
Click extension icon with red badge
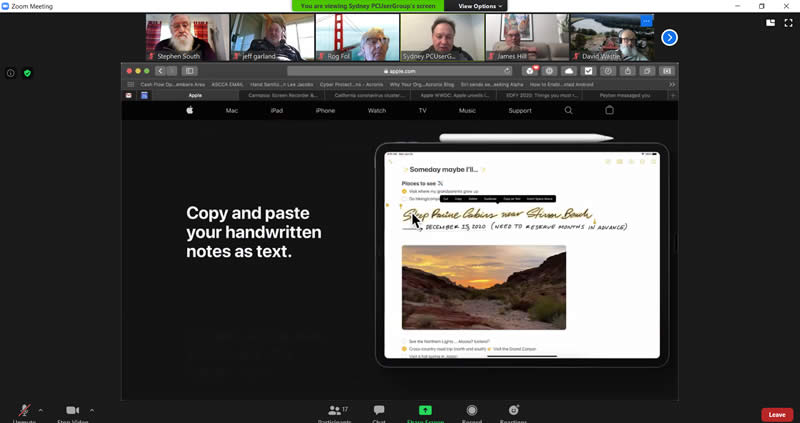pos(531,71)
